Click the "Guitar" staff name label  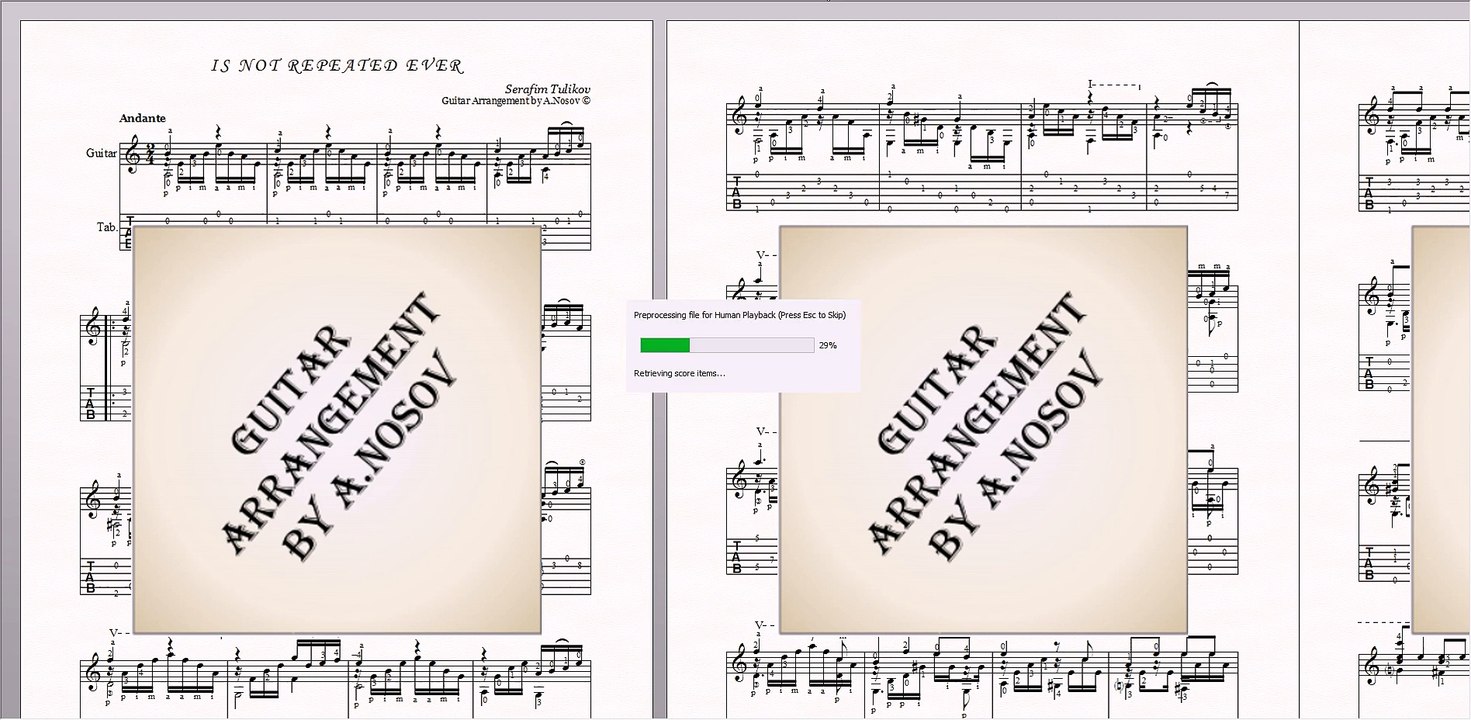[x=101, y=153]
